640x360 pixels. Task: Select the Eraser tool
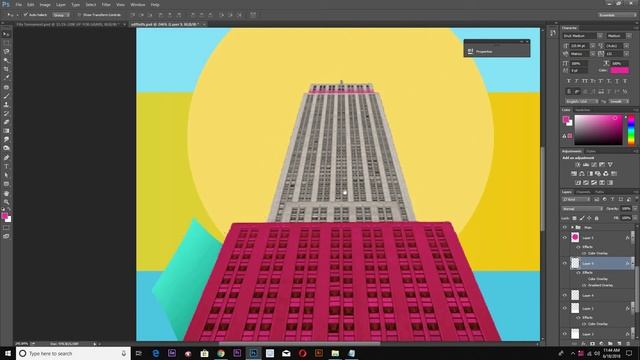click(x=6, y=122)
